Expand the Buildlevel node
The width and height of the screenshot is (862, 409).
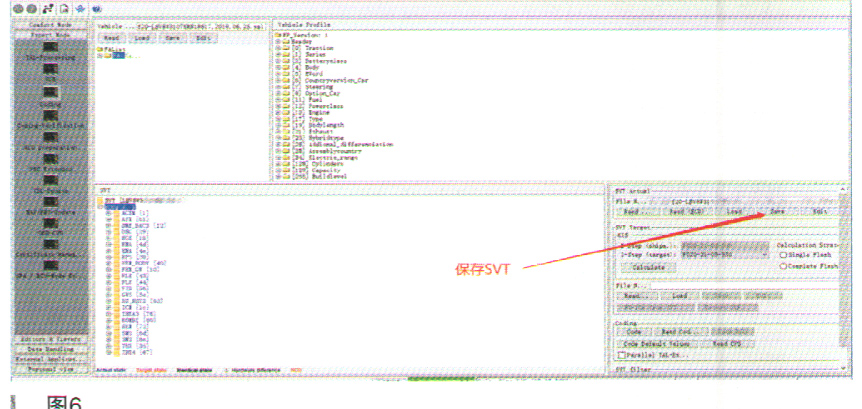[278, 176]
